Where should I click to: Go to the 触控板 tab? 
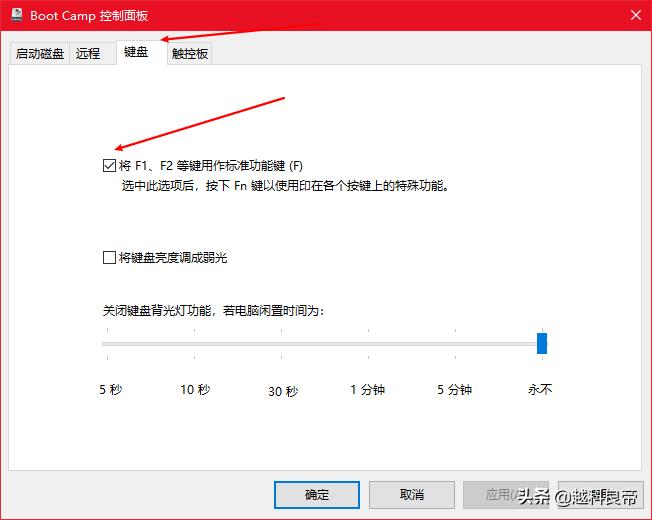190,54
